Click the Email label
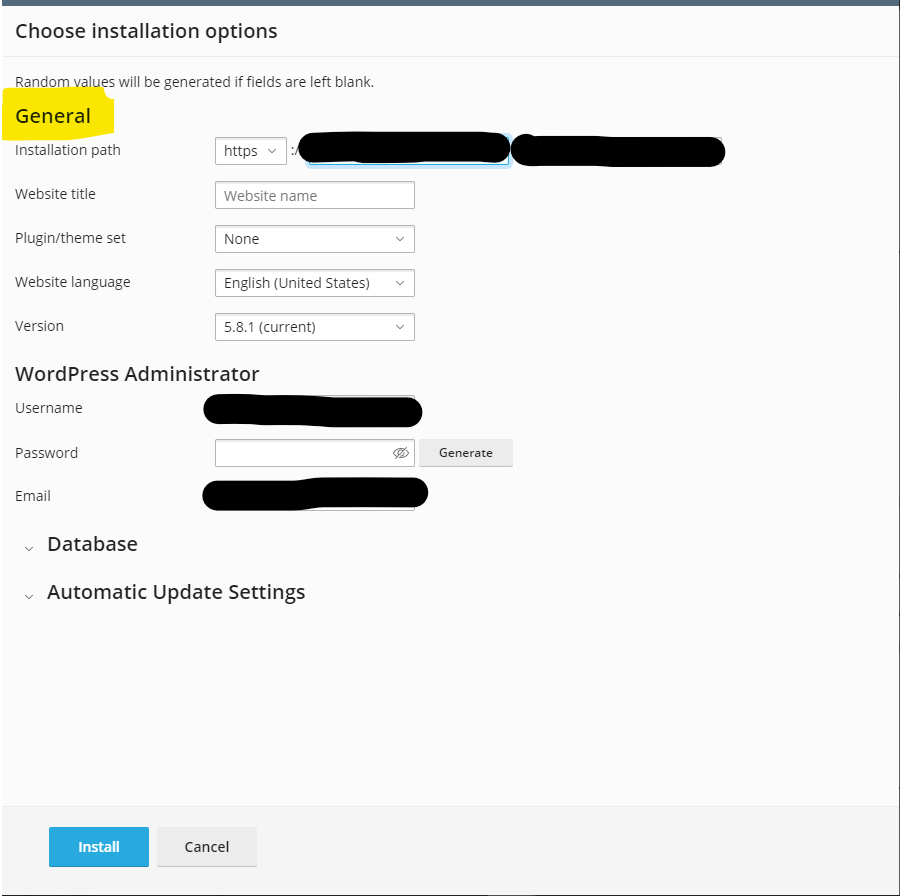 point(33,496)
